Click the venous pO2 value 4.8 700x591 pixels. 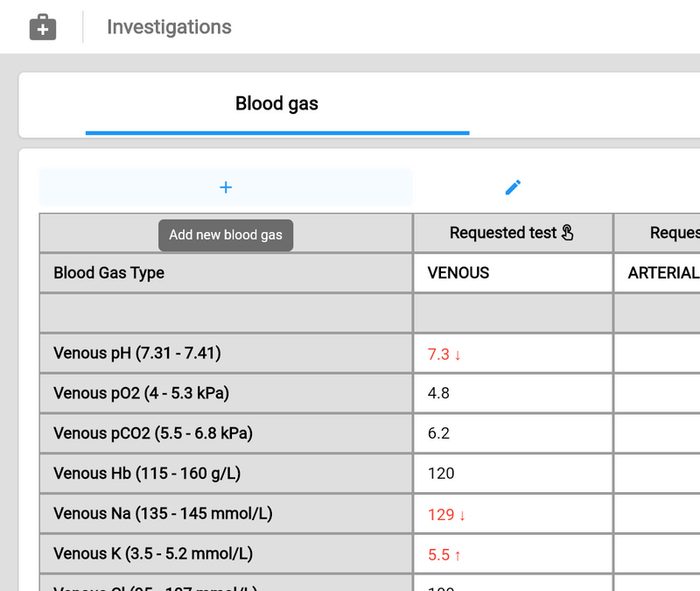[439, 393]
